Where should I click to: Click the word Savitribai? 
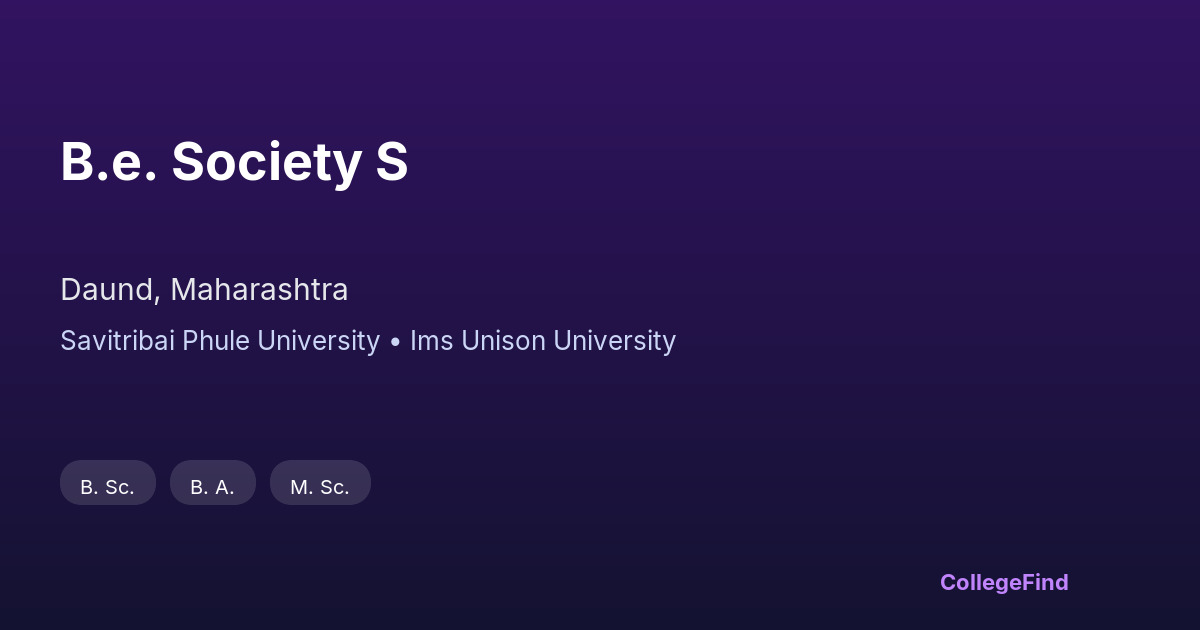pyautogui.click(x=117, y=341)
